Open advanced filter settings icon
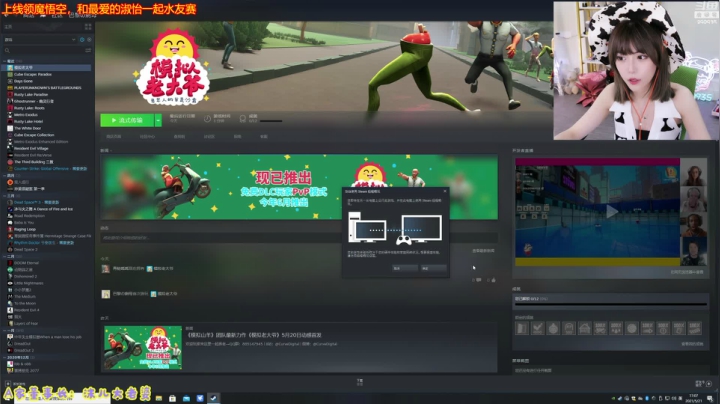This screenshot has height=404, width=720. [88, 50]
